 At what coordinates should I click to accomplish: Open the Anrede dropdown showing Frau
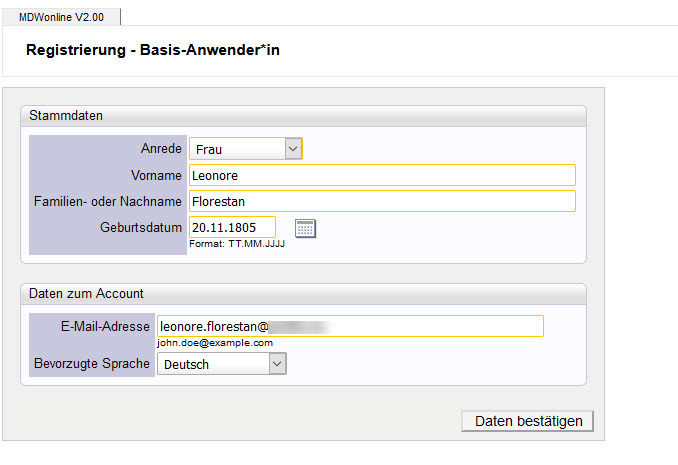tap(245, 149)
